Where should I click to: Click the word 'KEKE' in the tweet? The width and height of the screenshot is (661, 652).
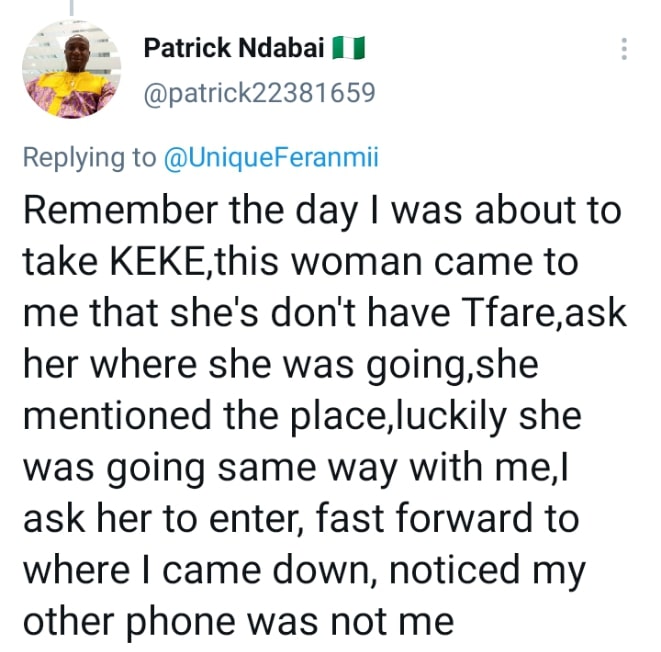[156, 262]
